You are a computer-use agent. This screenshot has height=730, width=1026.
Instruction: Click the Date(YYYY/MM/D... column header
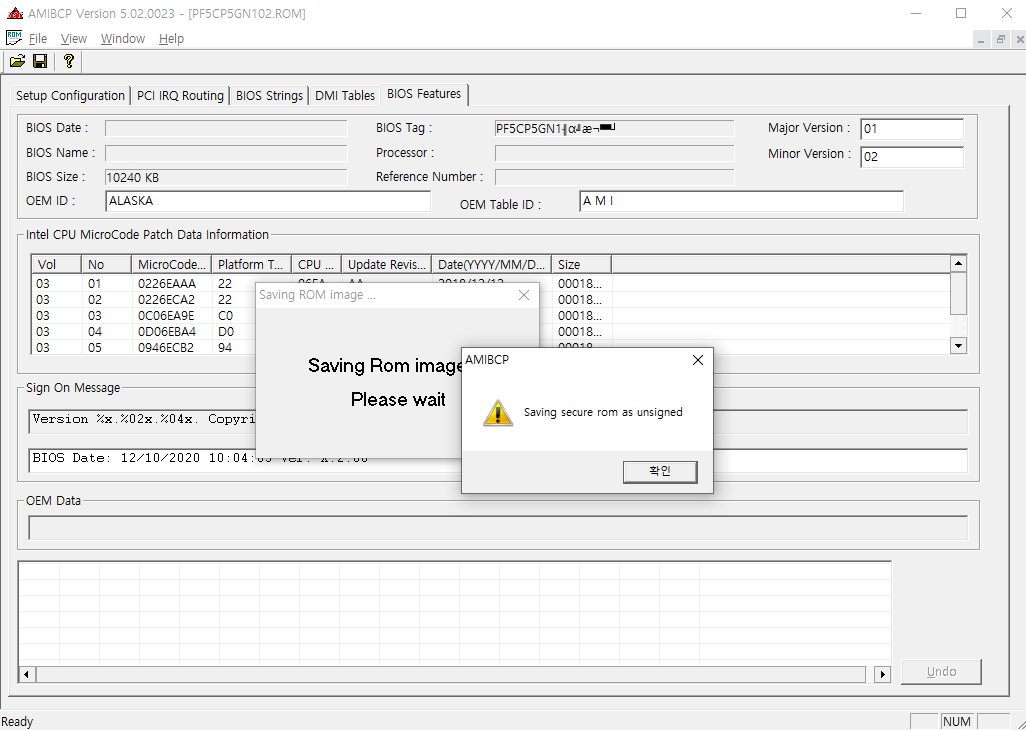(491, 264)
